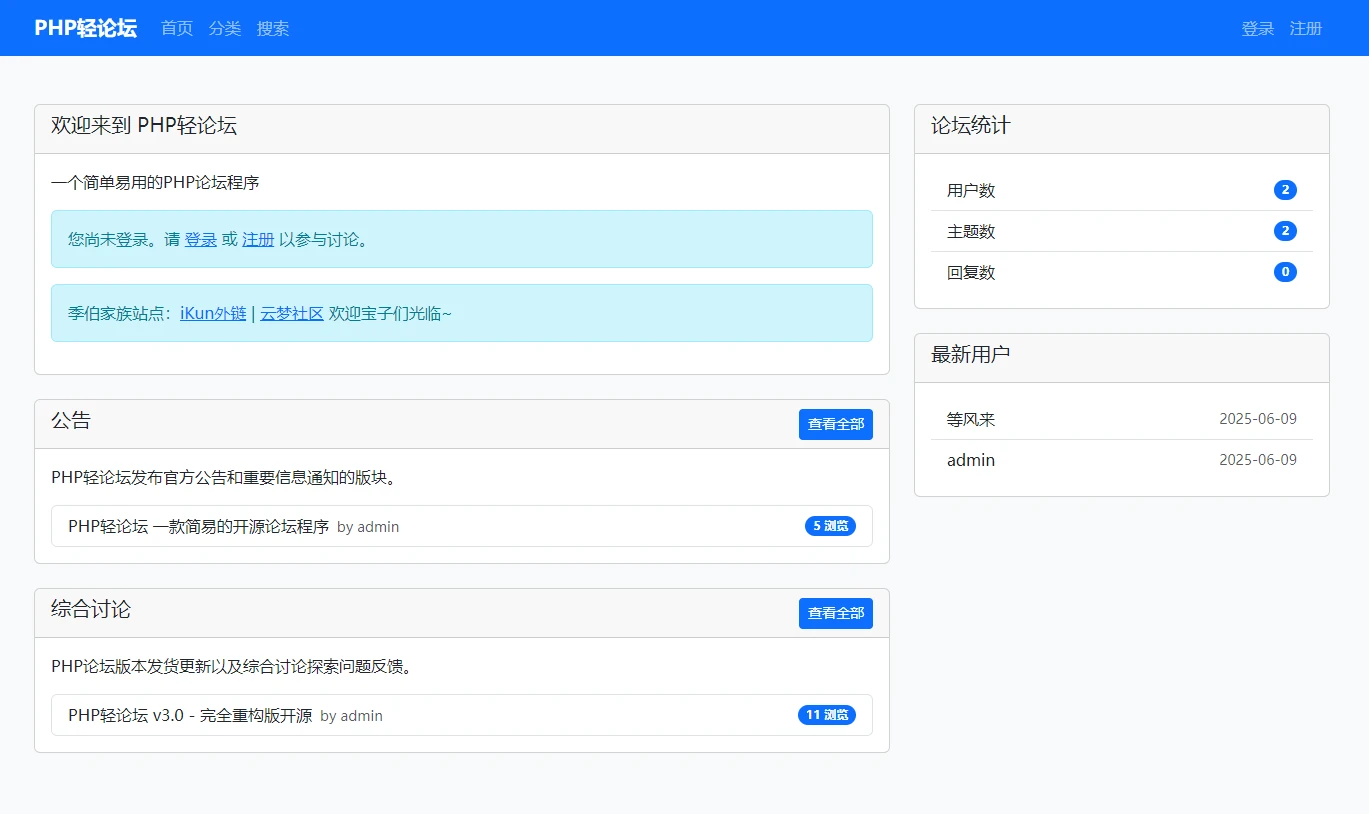This screenshot has width=1369, height=814.
Task: Click user 等风来 in 最新用户
Action: click(971, 419)
